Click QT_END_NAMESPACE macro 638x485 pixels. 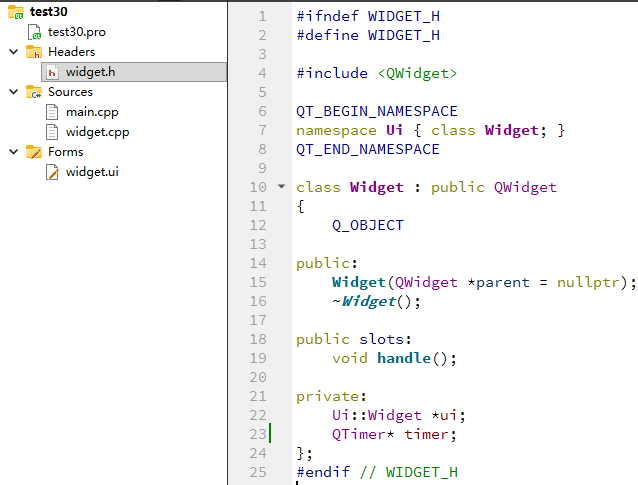coord(368,149)
